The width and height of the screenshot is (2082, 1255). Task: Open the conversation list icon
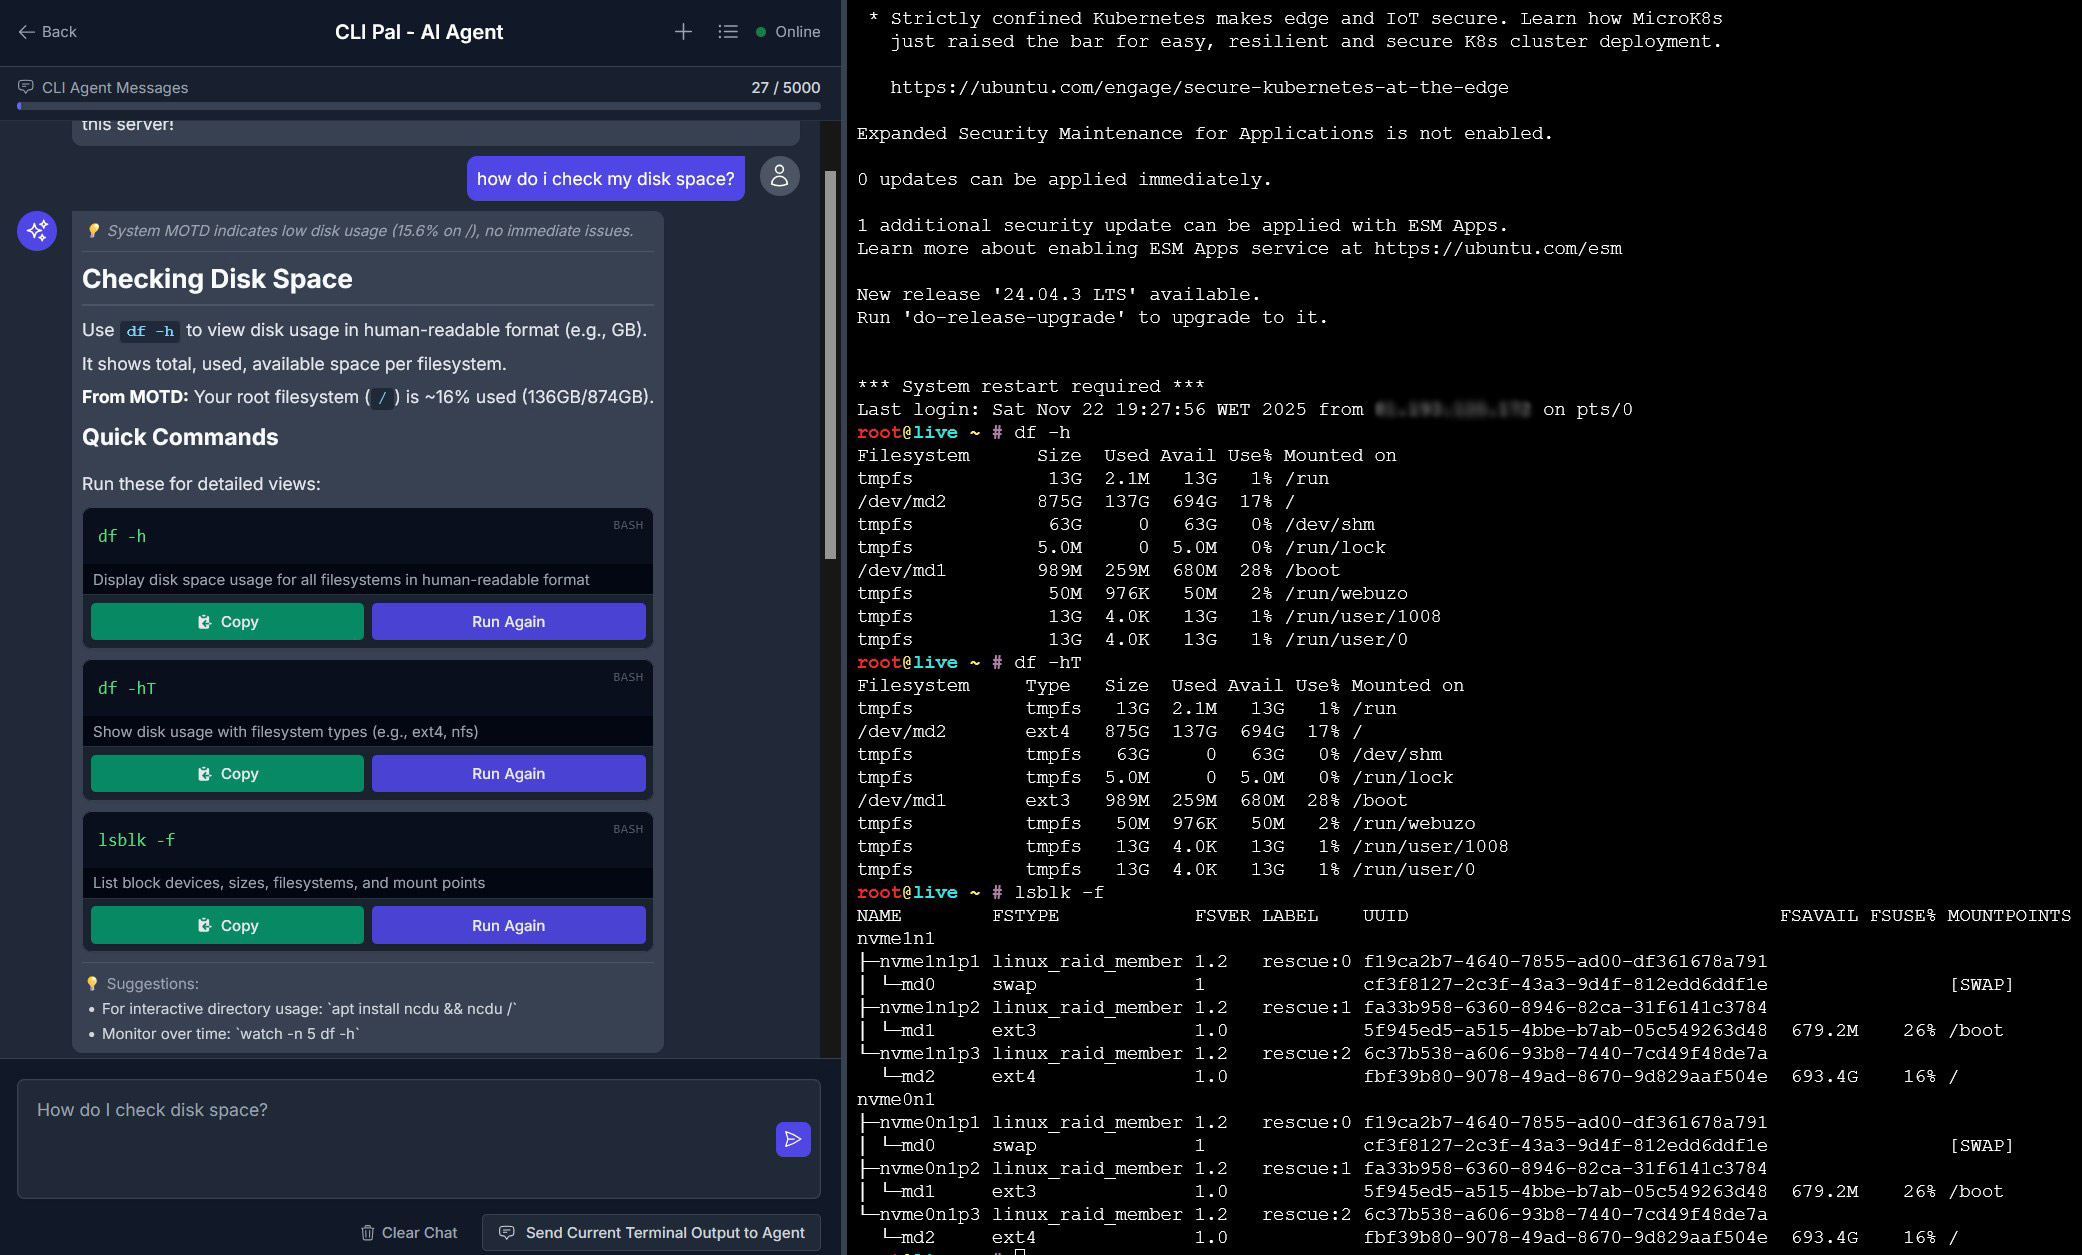tap(728, 32)
